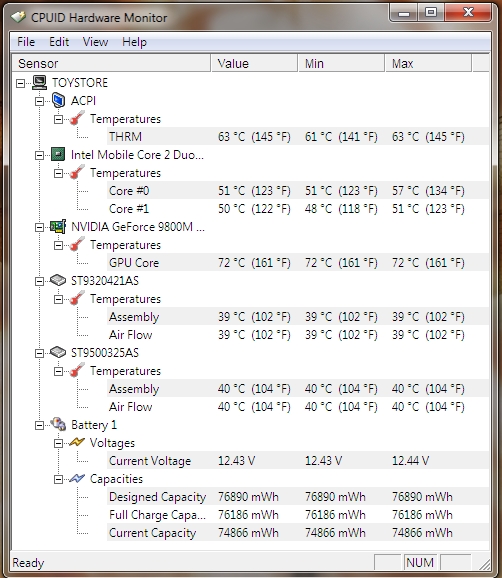Select the ACPI monitor icon
This screenshot has height=578, width=502.
58,101
